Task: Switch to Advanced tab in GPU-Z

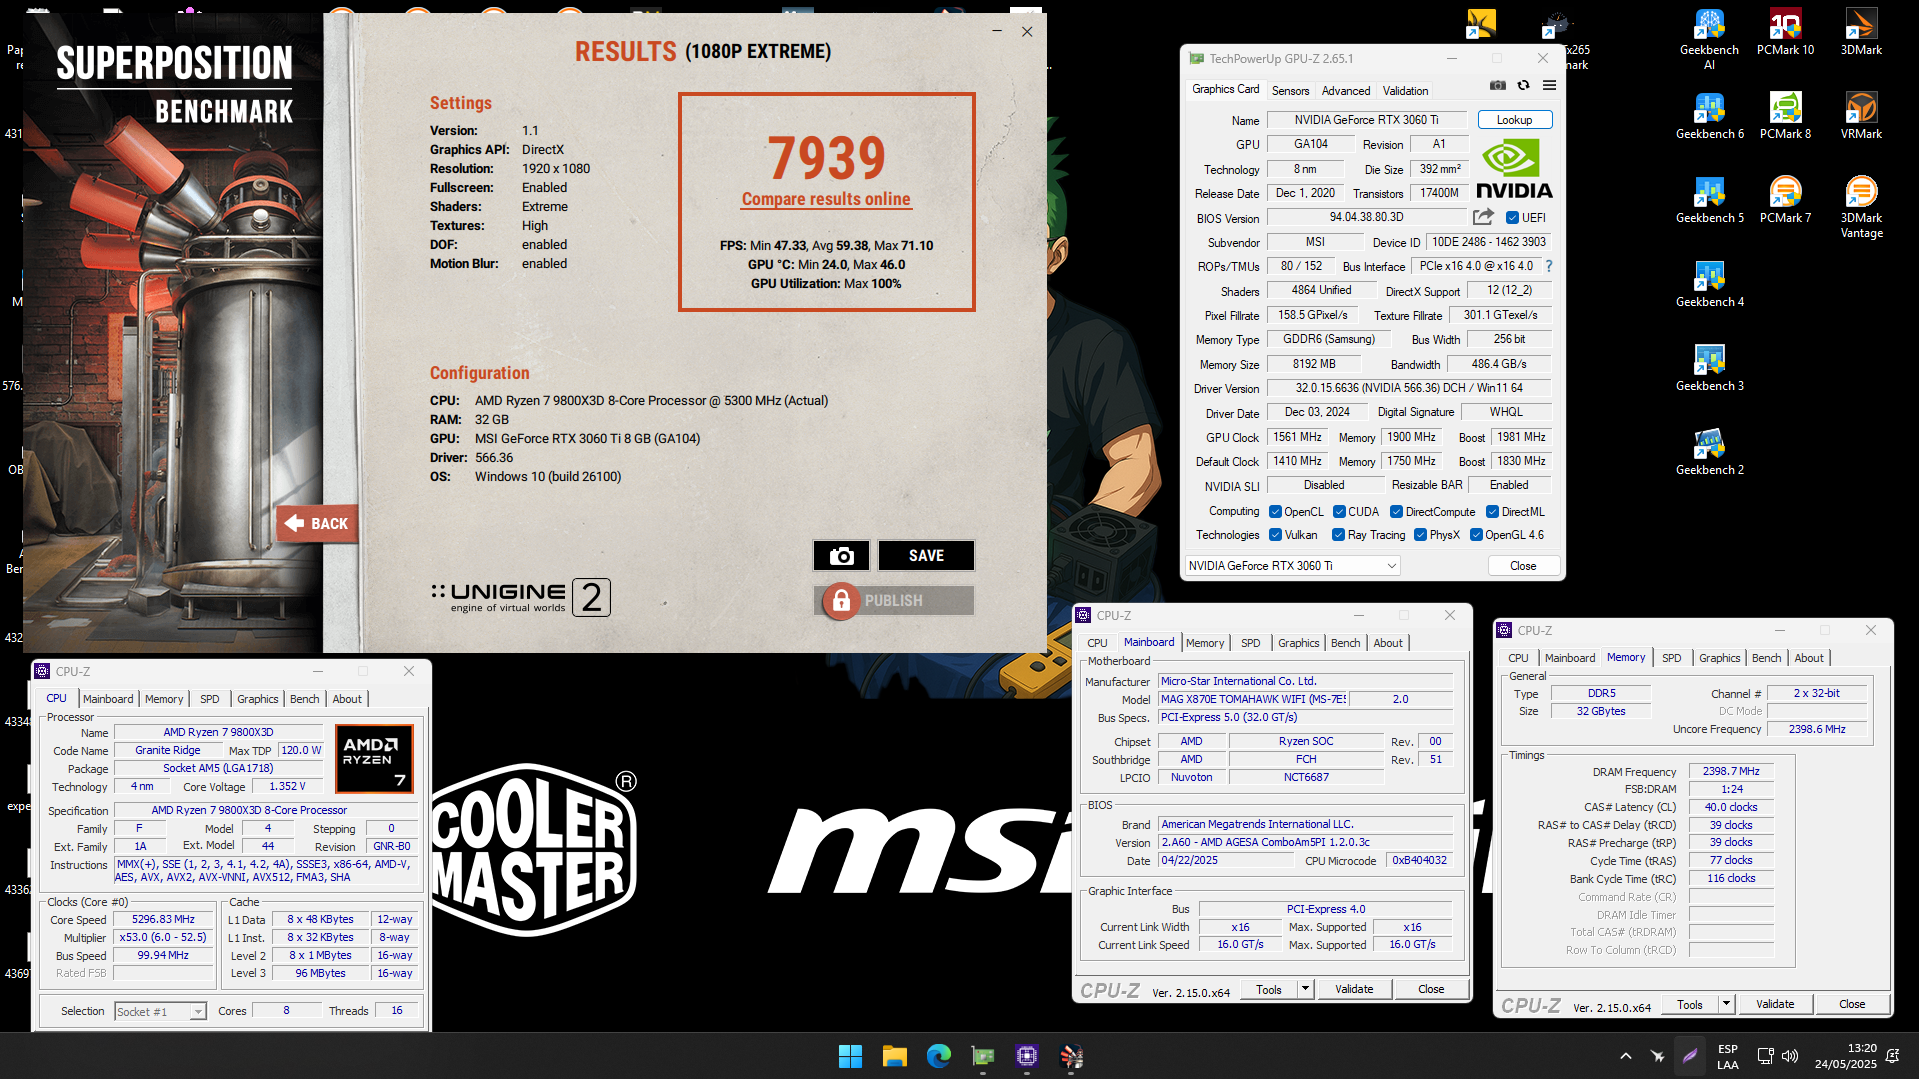Action: click(x=1346, y=91)
